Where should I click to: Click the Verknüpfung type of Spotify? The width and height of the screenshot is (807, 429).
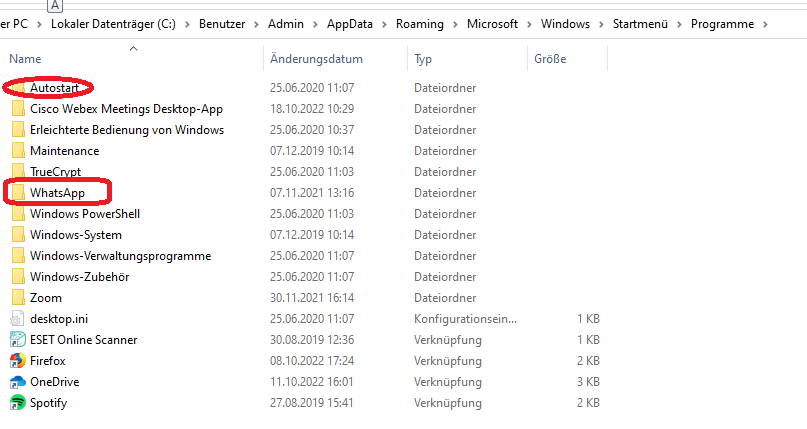point(448,403)
